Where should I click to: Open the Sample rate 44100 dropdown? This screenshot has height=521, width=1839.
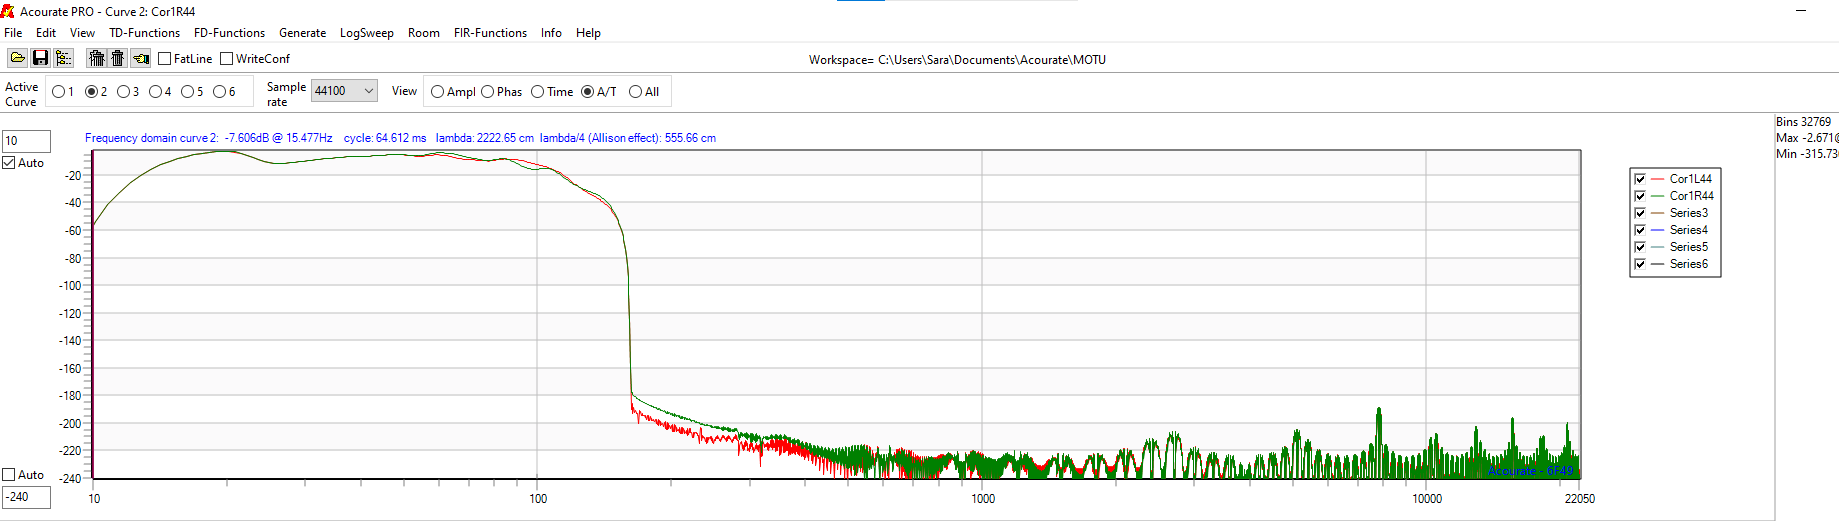point(344,91)
